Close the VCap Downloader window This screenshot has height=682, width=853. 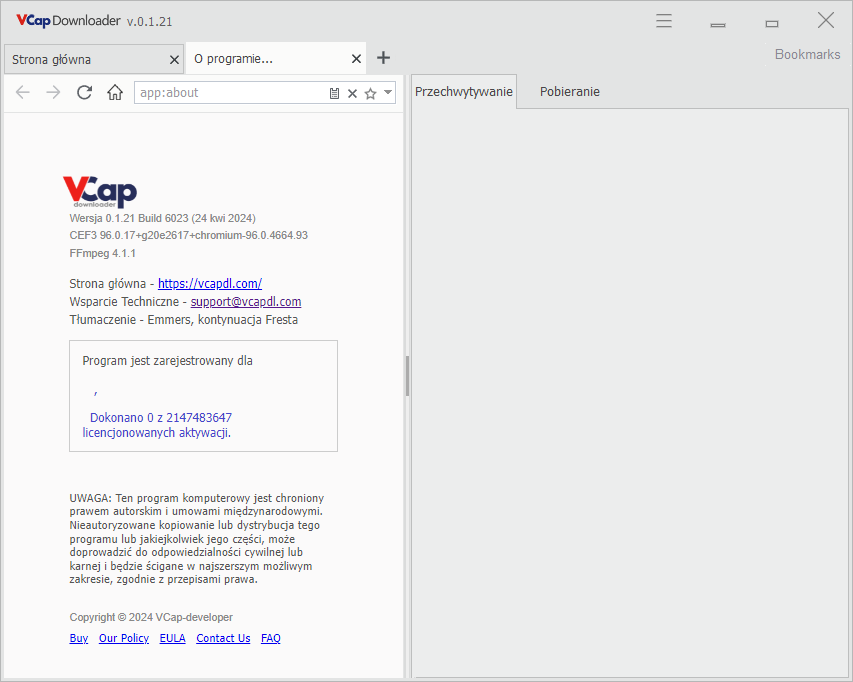826,21
